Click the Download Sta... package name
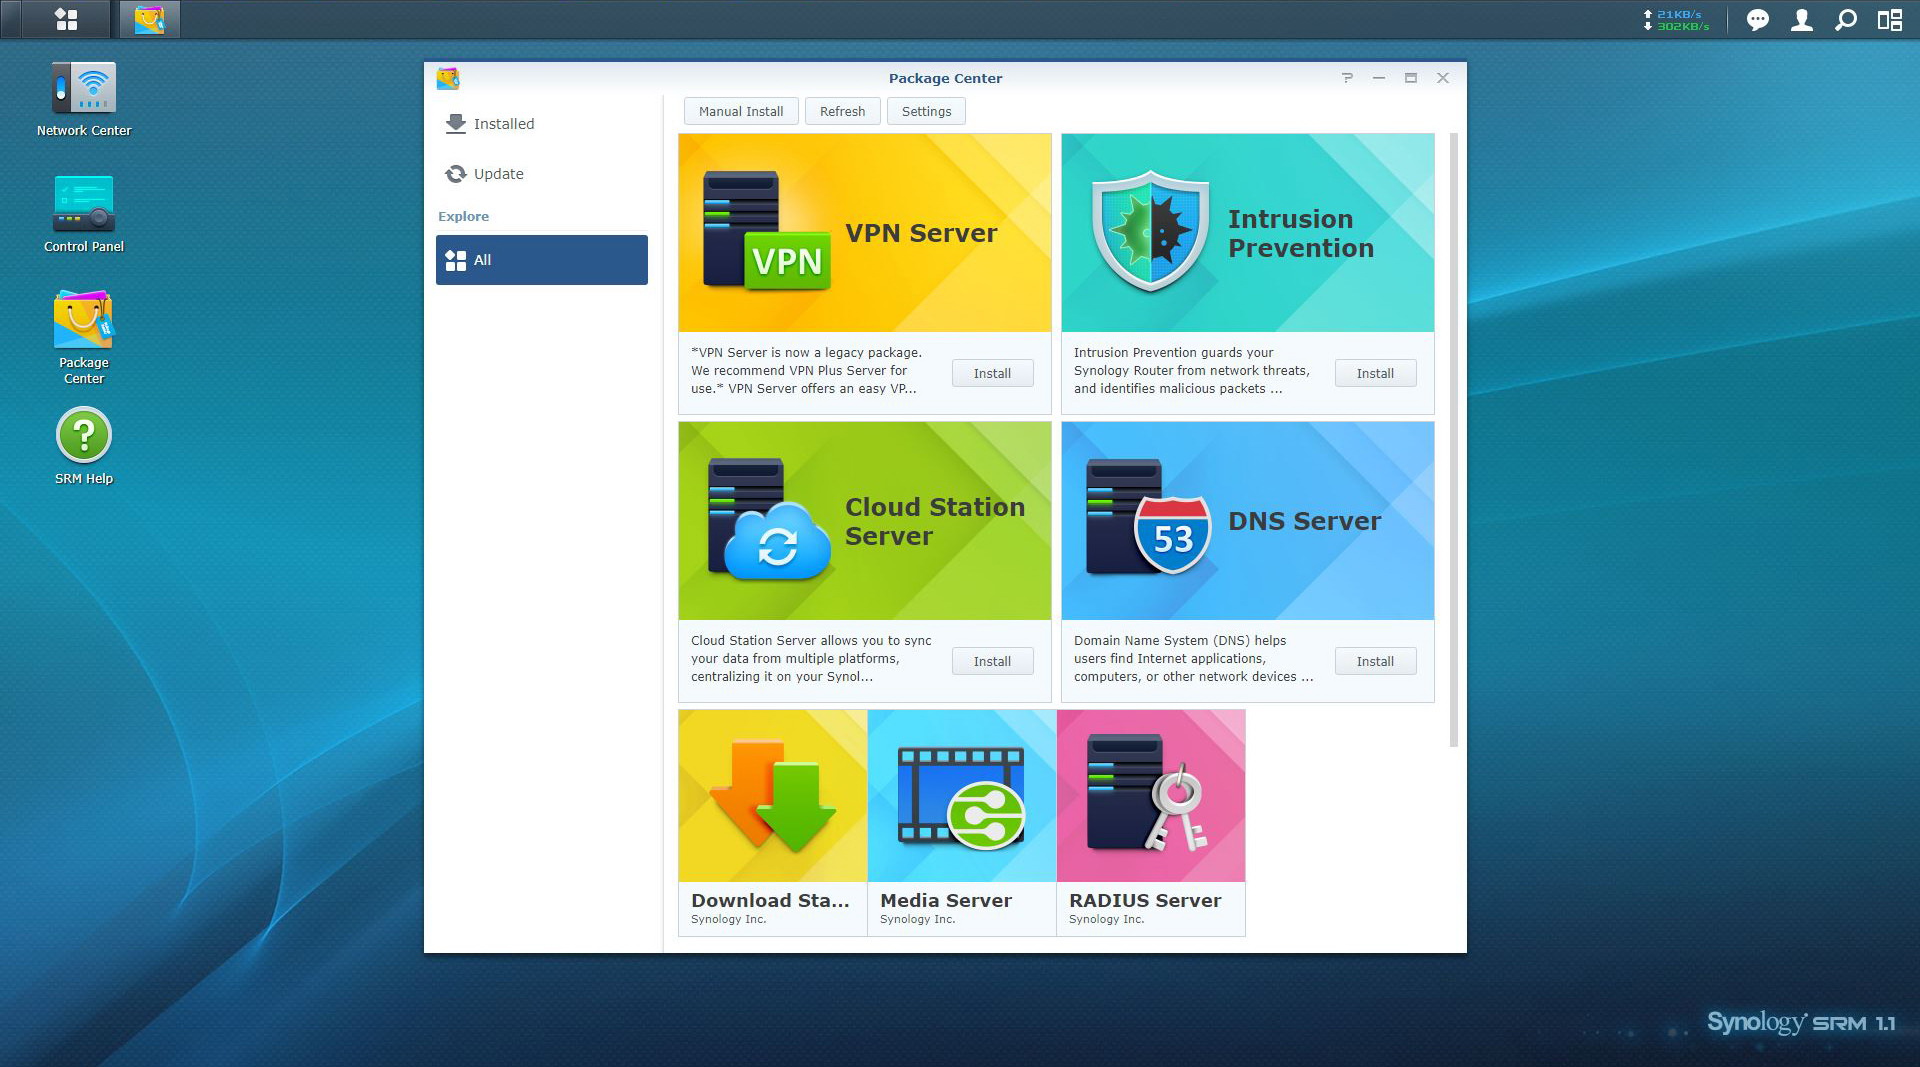The width and height of the screenshot is (1920, 1067). [770, 900]
